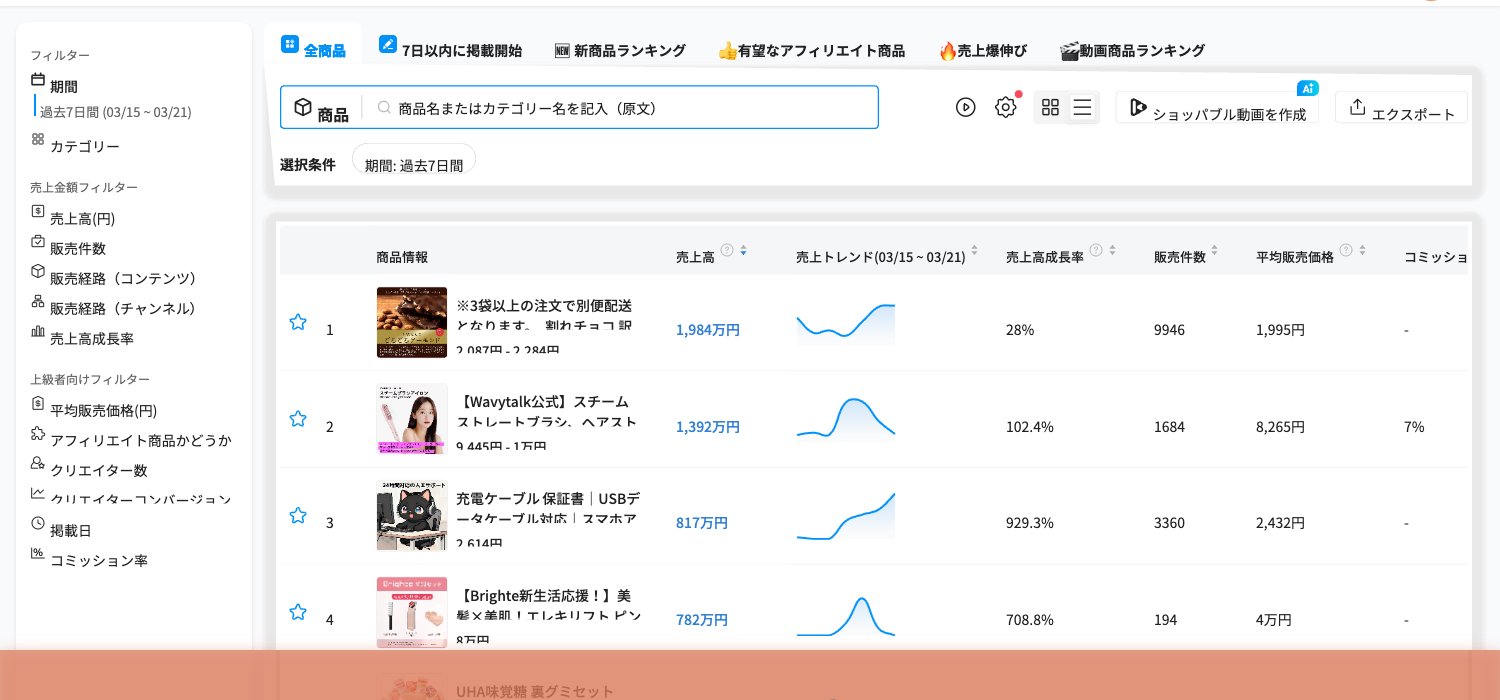This screenshot has height=700, width=1500.
Task: View the rank 3 USB cable sales trend chart
Action: (x=845, y=515)
